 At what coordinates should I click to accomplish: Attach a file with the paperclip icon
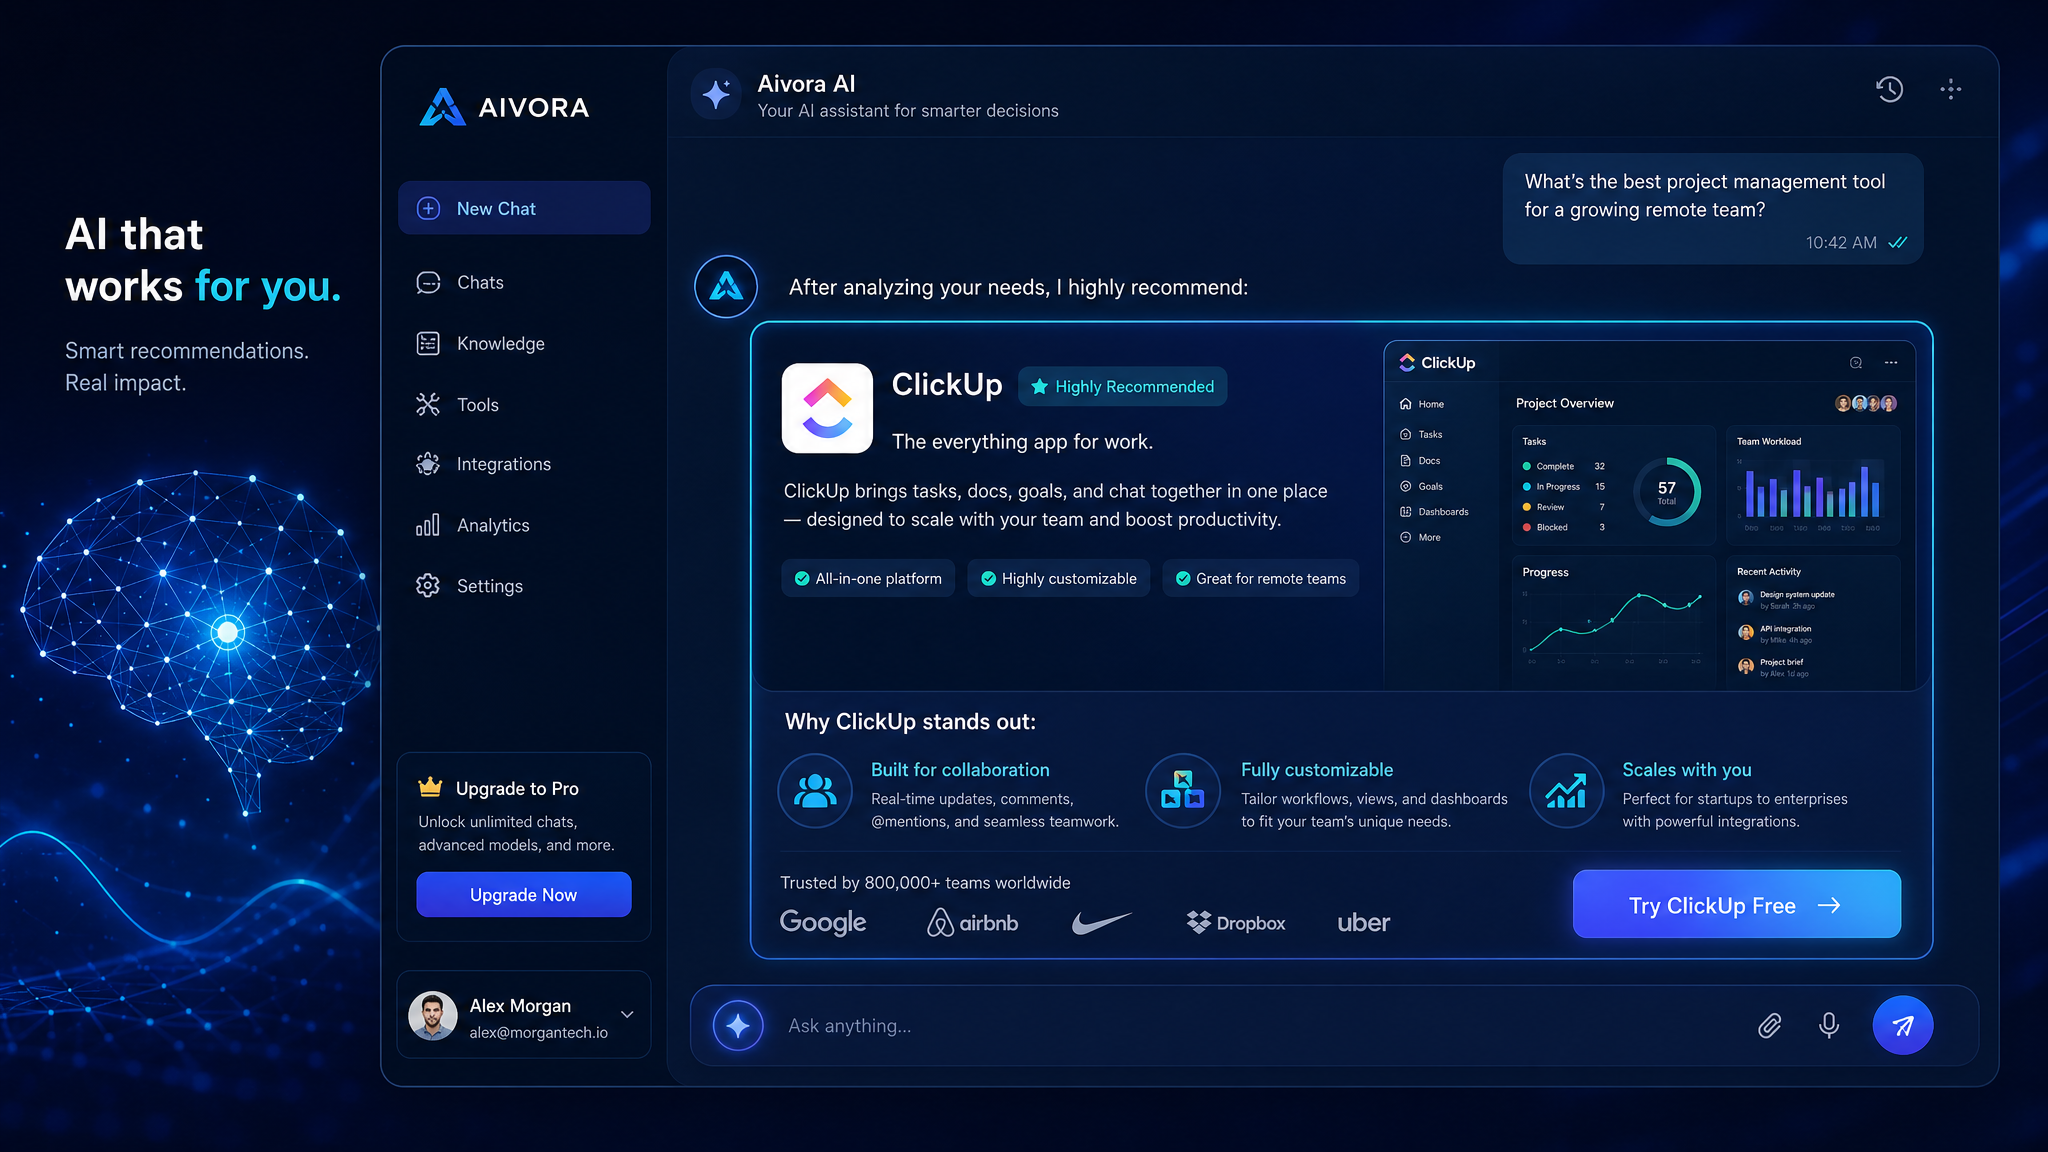pos(1770,1026)
